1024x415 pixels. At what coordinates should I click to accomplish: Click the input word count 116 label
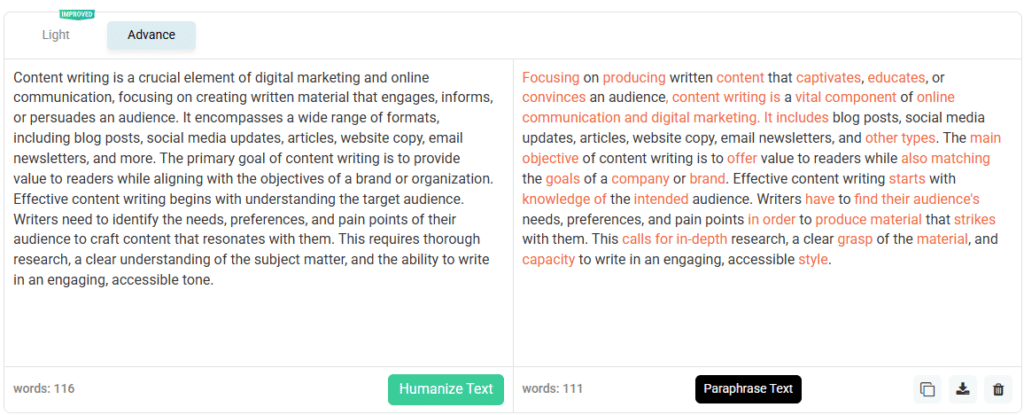click(44, 389)
